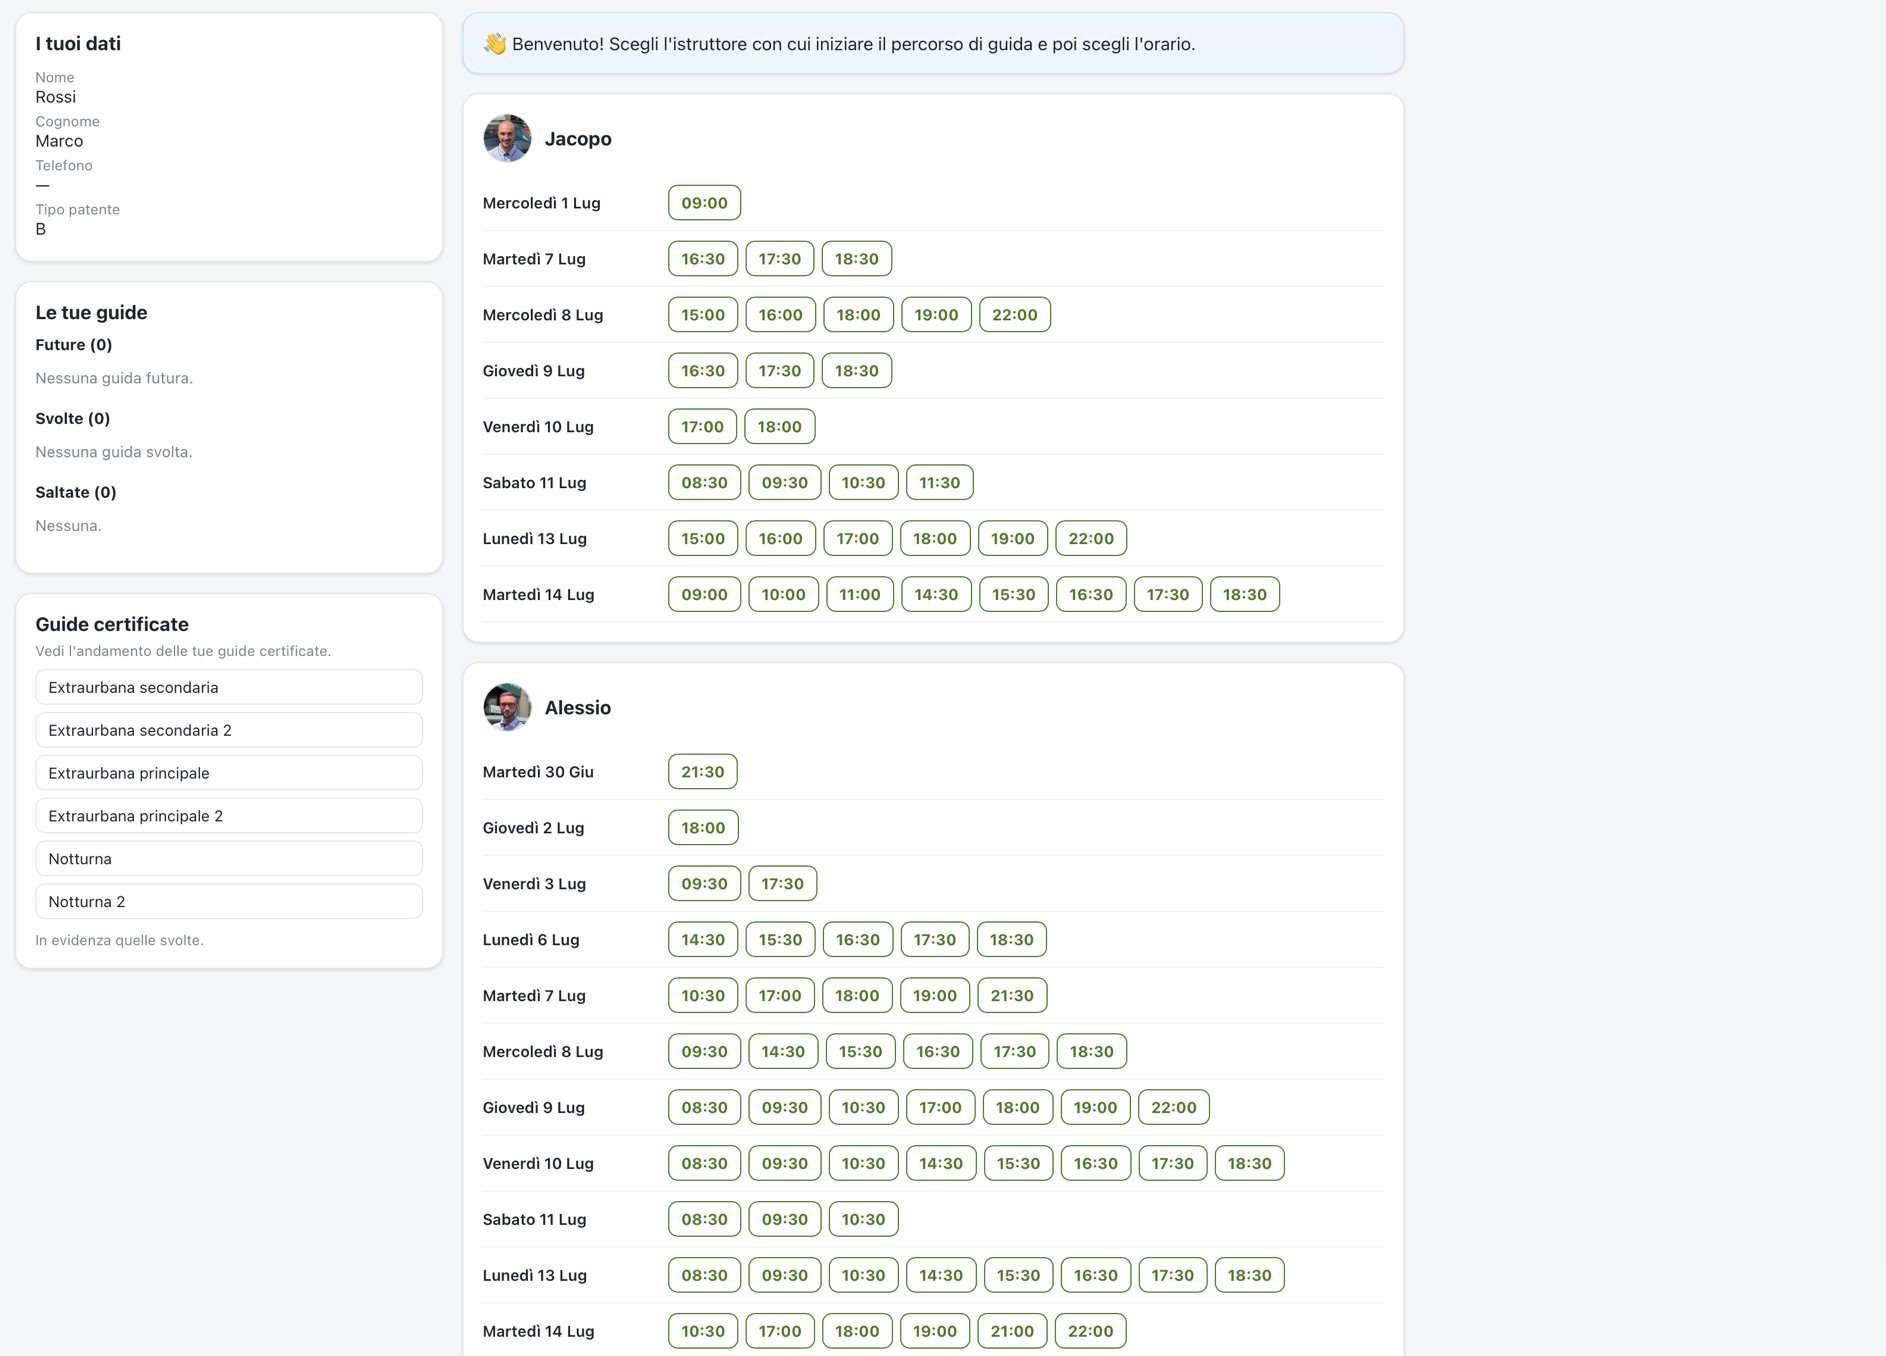Select Alessio's 10:30 slot on Sabato 11 Lug
The height and width of the screenshot is (1356, 1886).
click(x=863, y=1220)
